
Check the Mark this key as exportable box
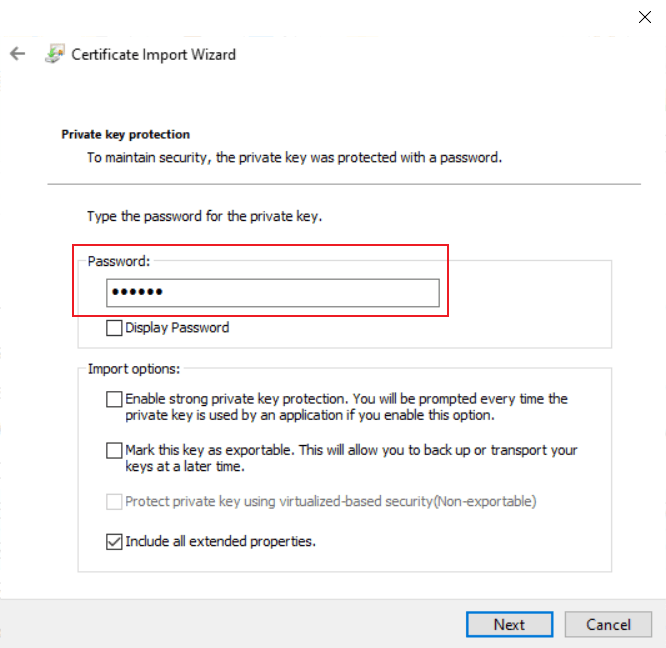pyautogui.click(x=114, y=451)
